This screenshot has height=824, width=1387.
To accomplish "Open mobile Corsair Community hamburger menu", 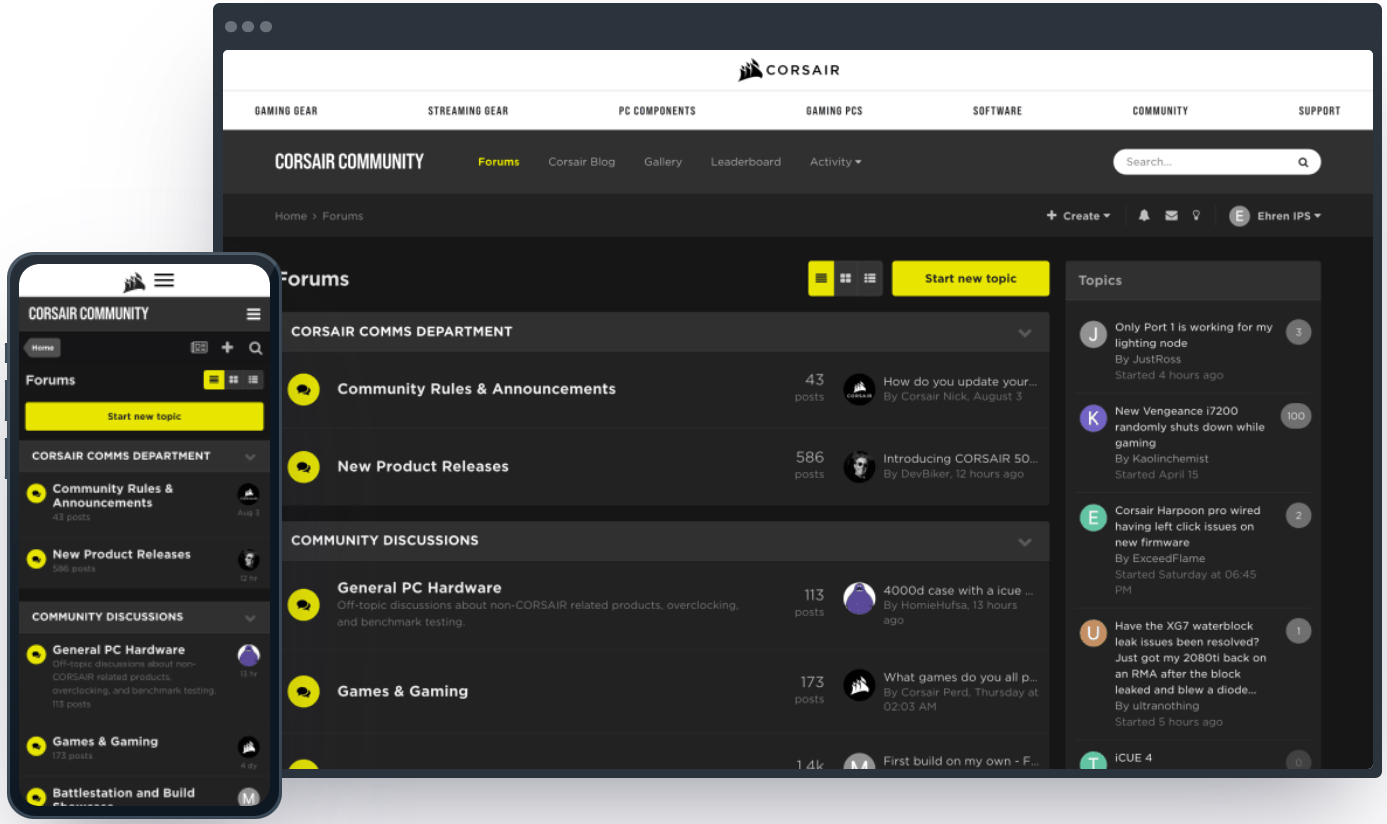I will [x=254, y=314].
